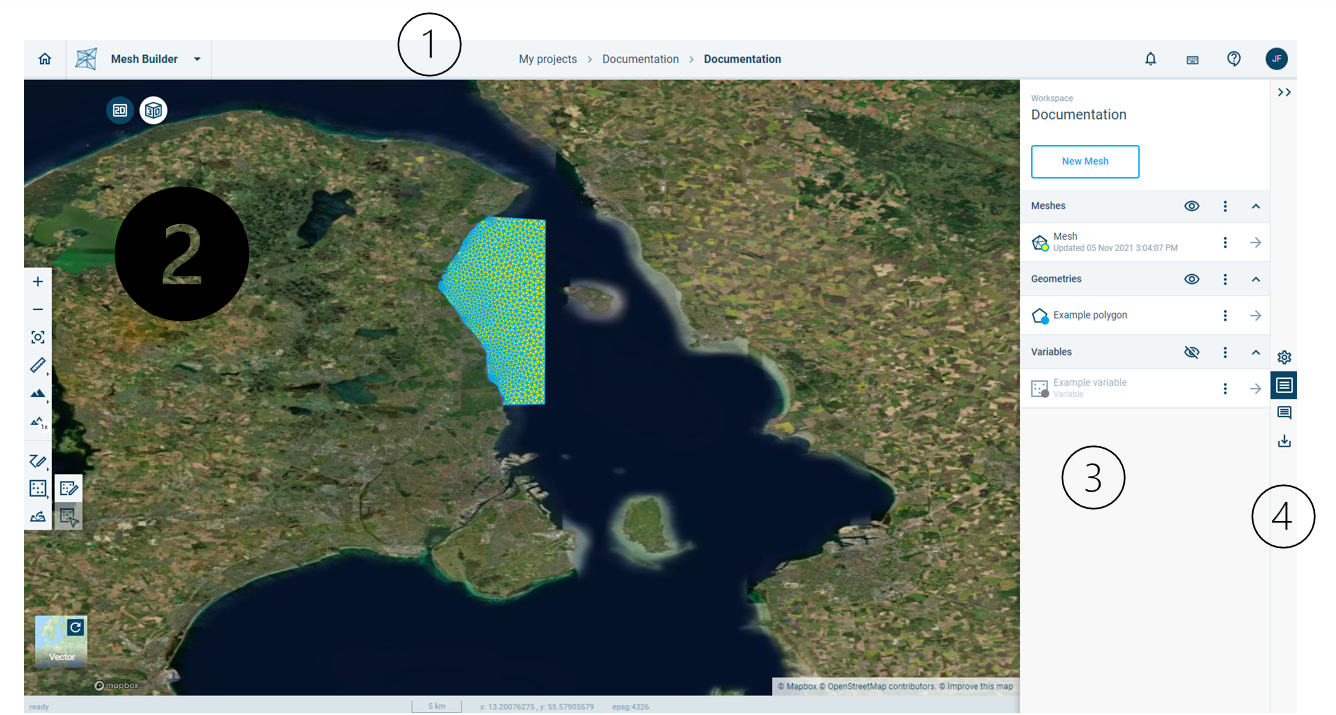The image size is (1336, 715).
Task: Collapse the right panel with double chevron
Action: pyautogui.click(x=1284, y=92)
